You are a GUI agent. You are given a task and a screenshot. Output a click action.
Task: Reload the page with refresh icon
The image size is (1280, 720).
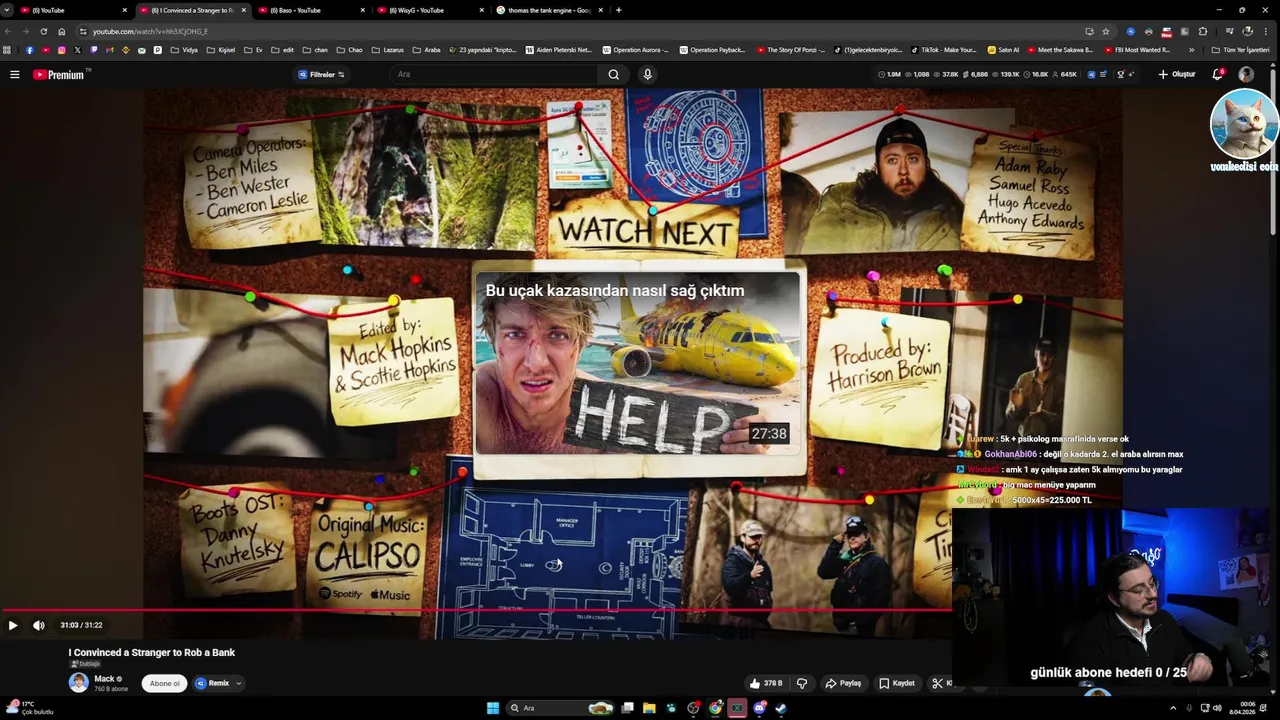[x=43, y=31]
